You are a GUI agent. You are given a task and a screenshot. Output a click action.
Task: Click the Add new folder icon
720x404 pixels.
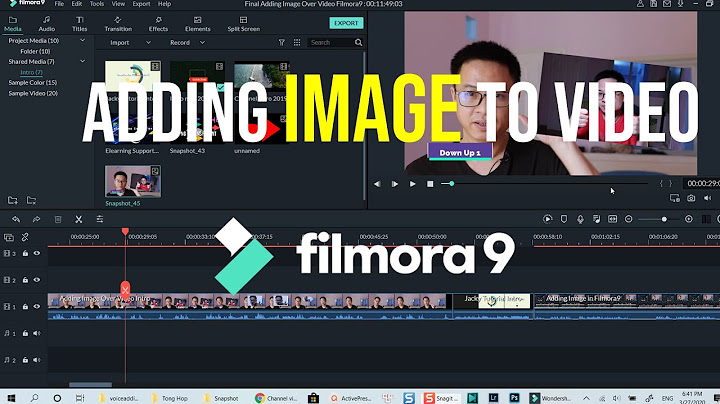pos(13,200)
